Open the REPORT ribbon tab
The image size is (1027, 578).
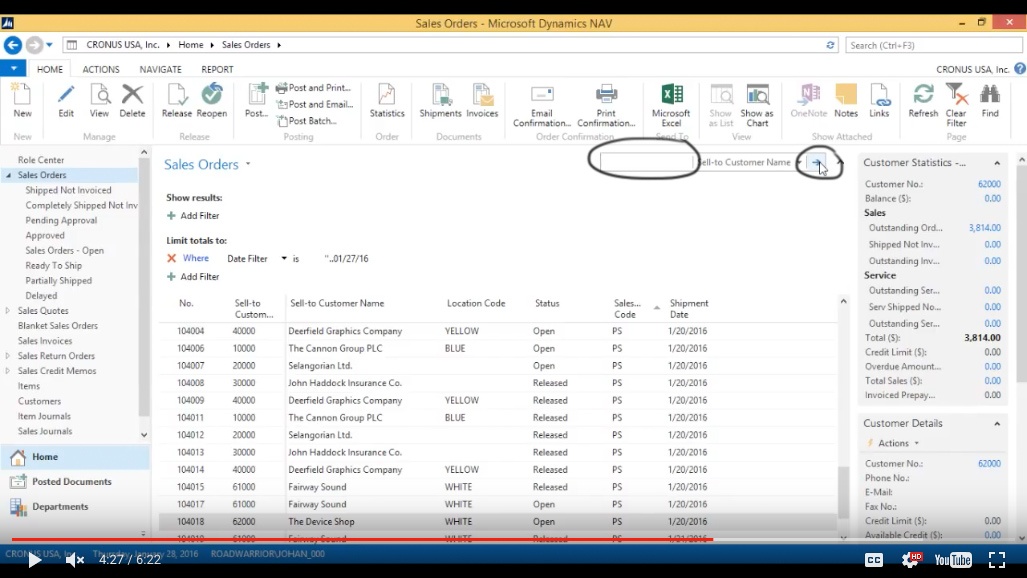[x=217, y=69]
